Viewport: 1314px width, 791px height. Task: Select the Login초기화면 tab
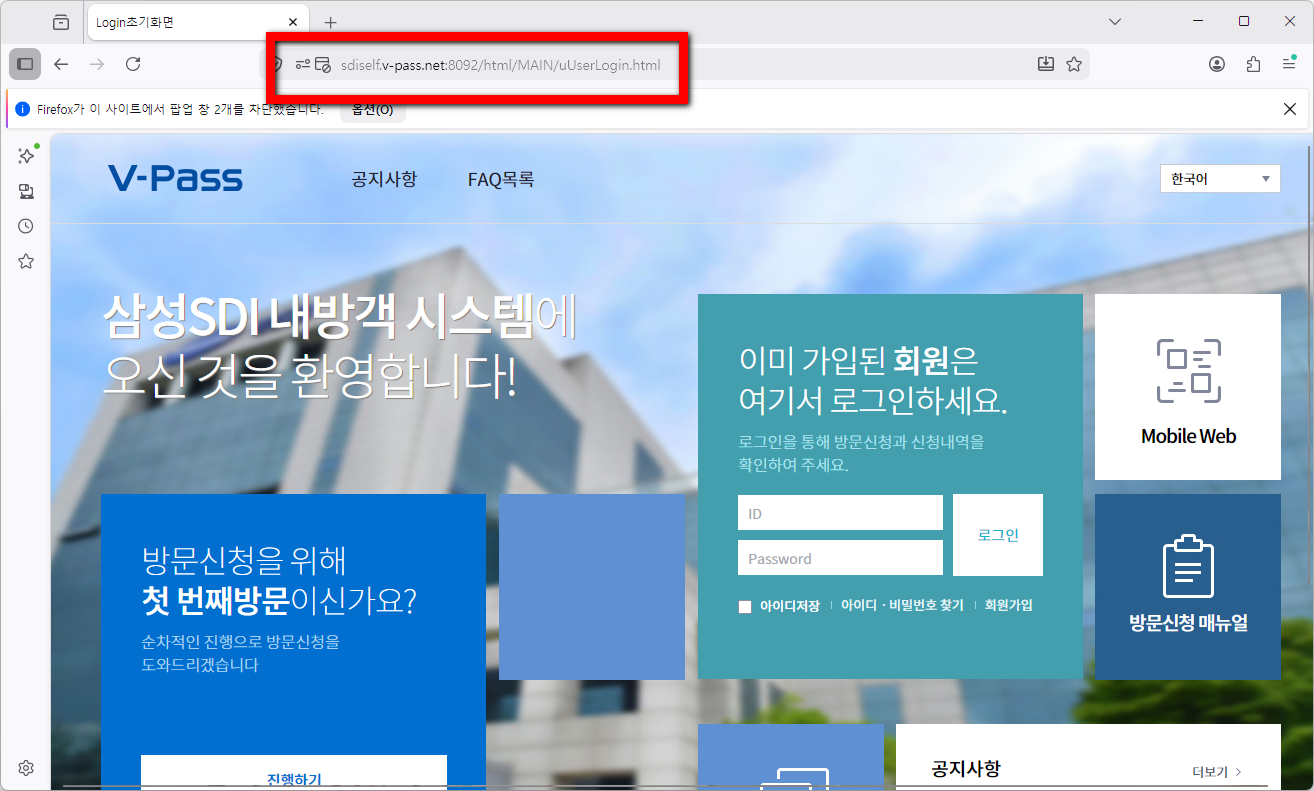(x=198, y=22)
